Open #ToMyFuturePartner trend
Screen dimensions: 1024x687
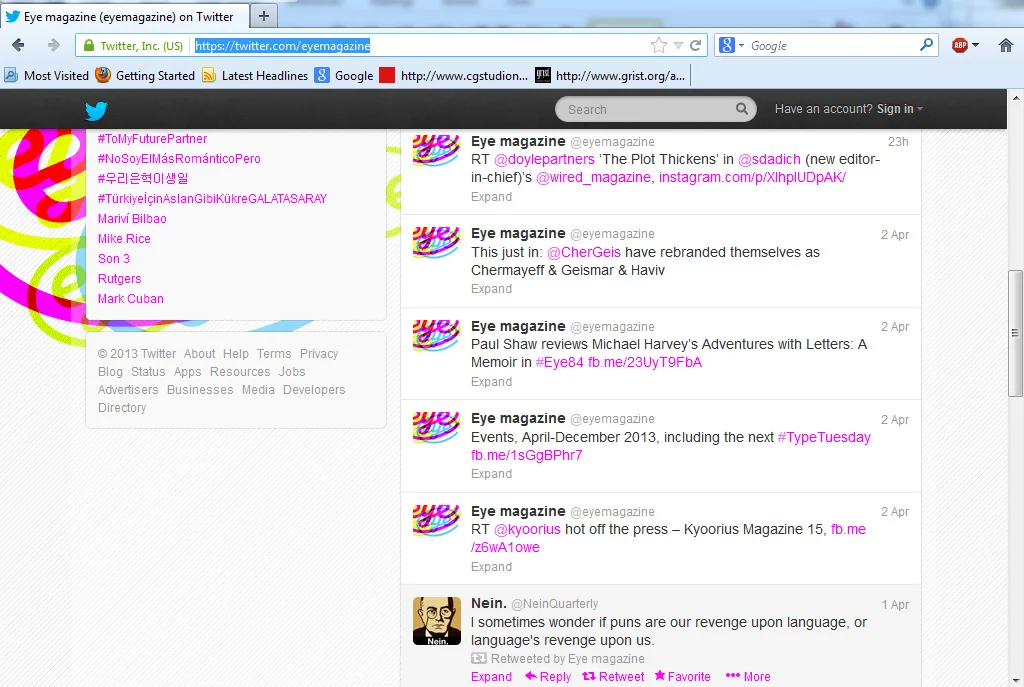pyautogui.click(x=152, y=138)
